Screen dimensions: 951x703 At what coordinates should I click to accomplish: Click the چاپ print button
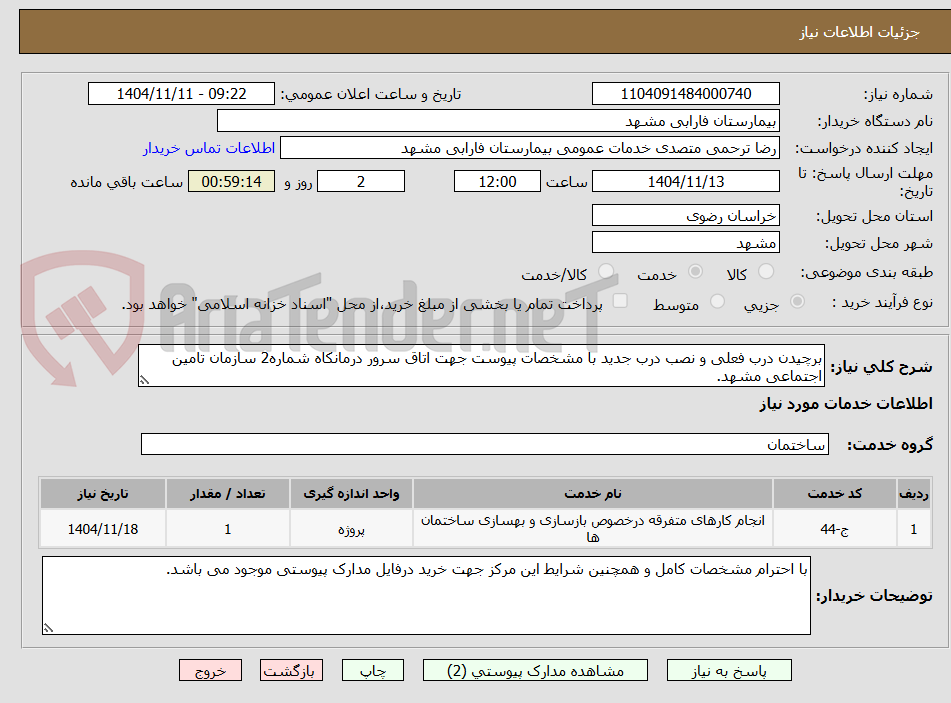point(373,671)
